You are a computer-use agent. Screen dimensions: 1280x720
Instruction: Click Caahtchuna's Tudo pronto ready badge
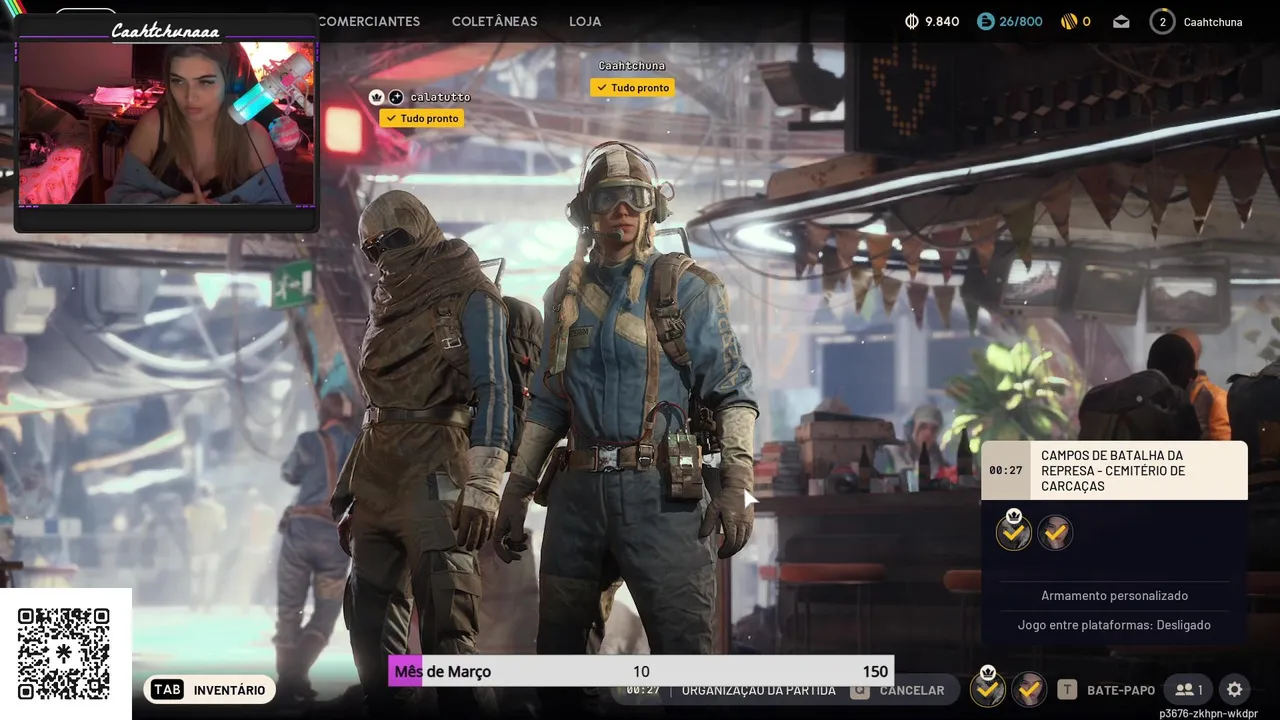(x=632, y=87)
